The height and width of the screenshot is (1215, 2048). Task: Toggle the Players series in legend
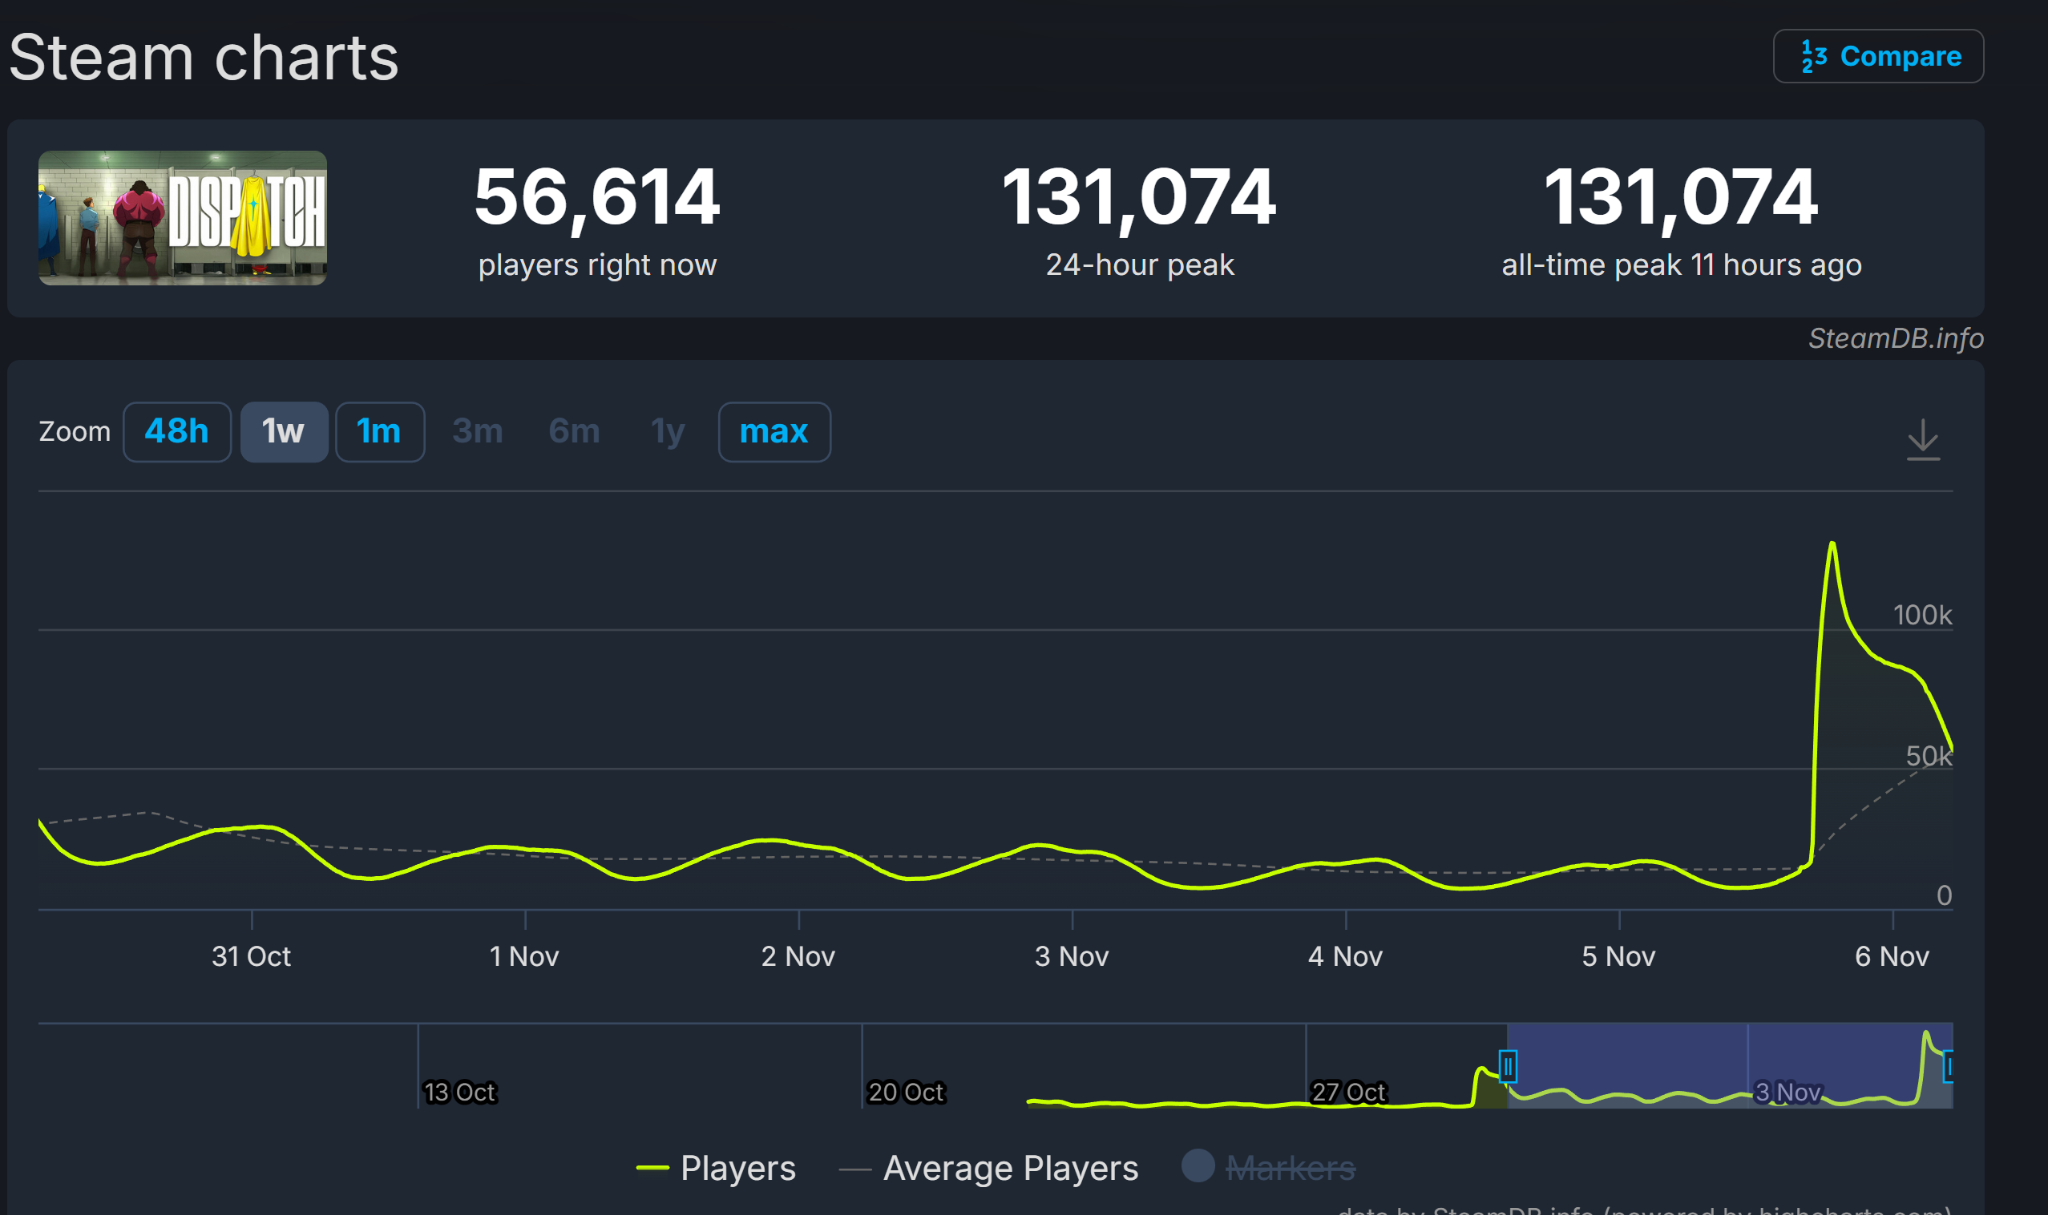coord(717,1168)
